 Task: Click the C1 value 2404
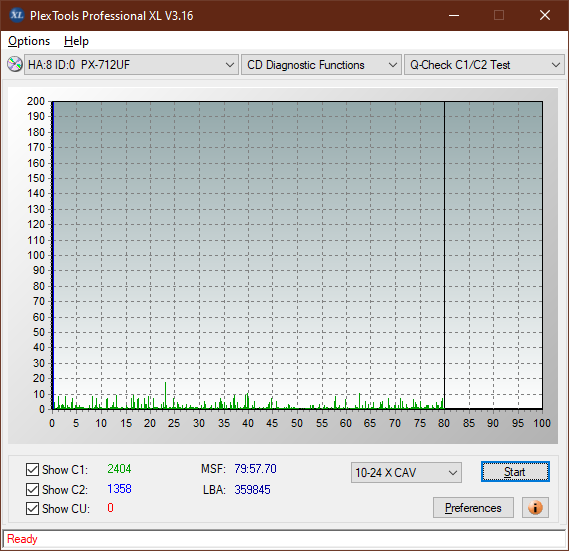coord(119,469)
